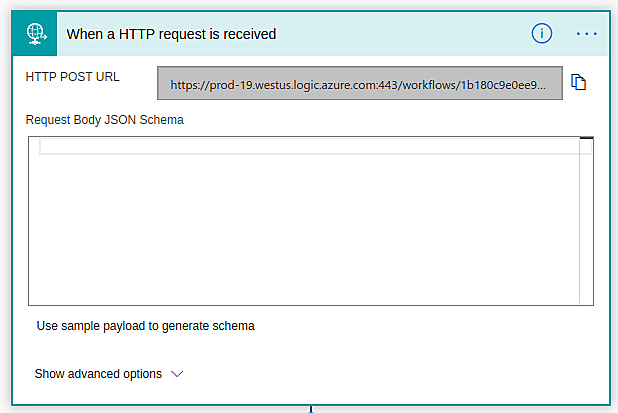618x413 pixels.
Task: Click the HTTP request trigger globe icon
Action: coord(36,33)
